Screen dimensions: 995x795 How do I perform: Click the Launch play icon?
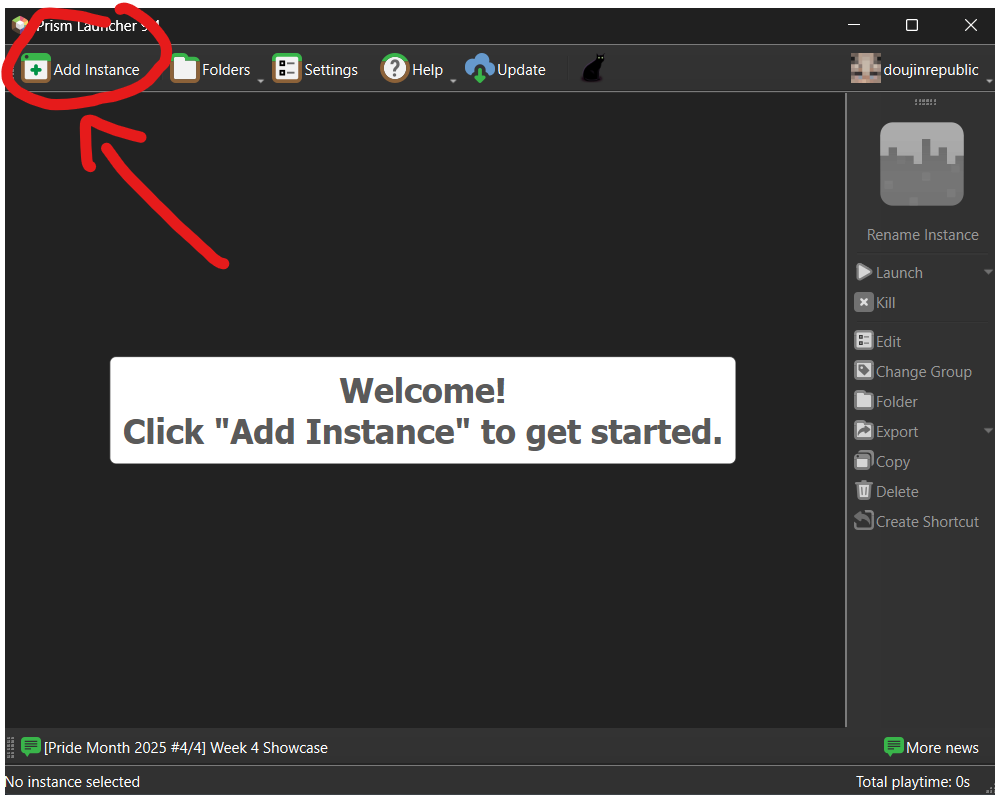[864, 272]
